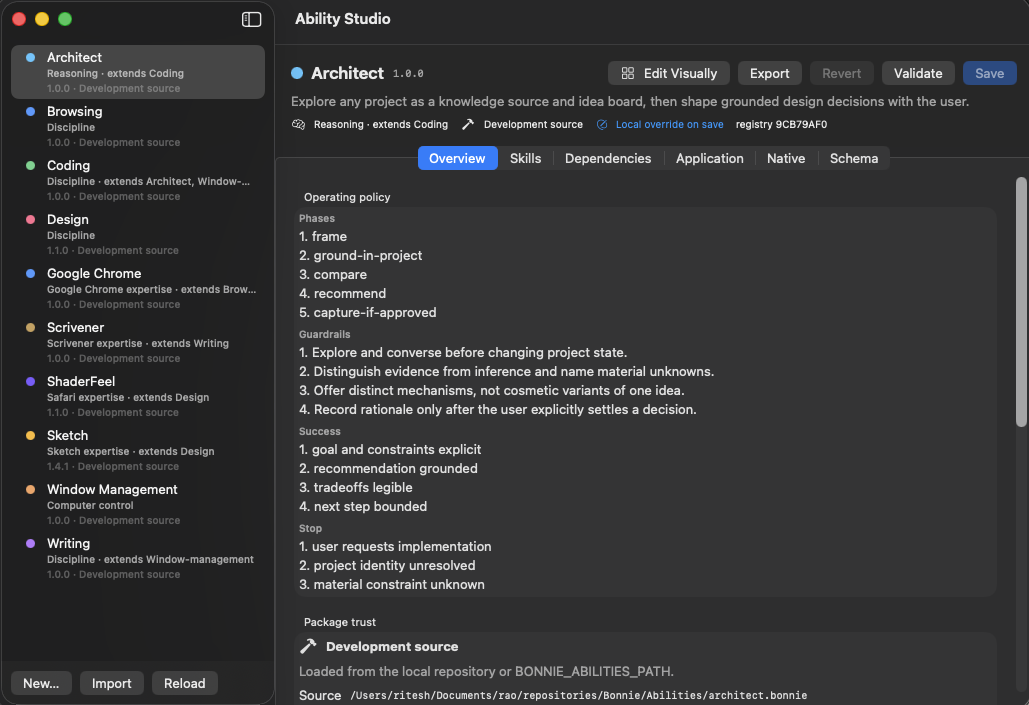Click the Validate button
The width and height of the screenshot is (1029, 705).
[x=918, y=73]
